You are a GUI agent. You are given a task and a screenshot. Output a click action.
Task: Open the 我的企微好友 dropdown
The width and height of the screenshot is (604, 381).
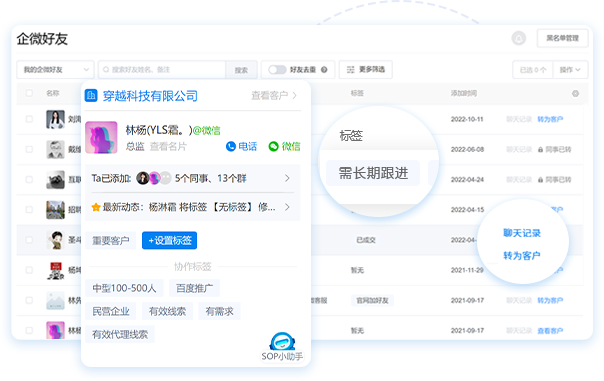pyautogui.click(x=55, y=70)
